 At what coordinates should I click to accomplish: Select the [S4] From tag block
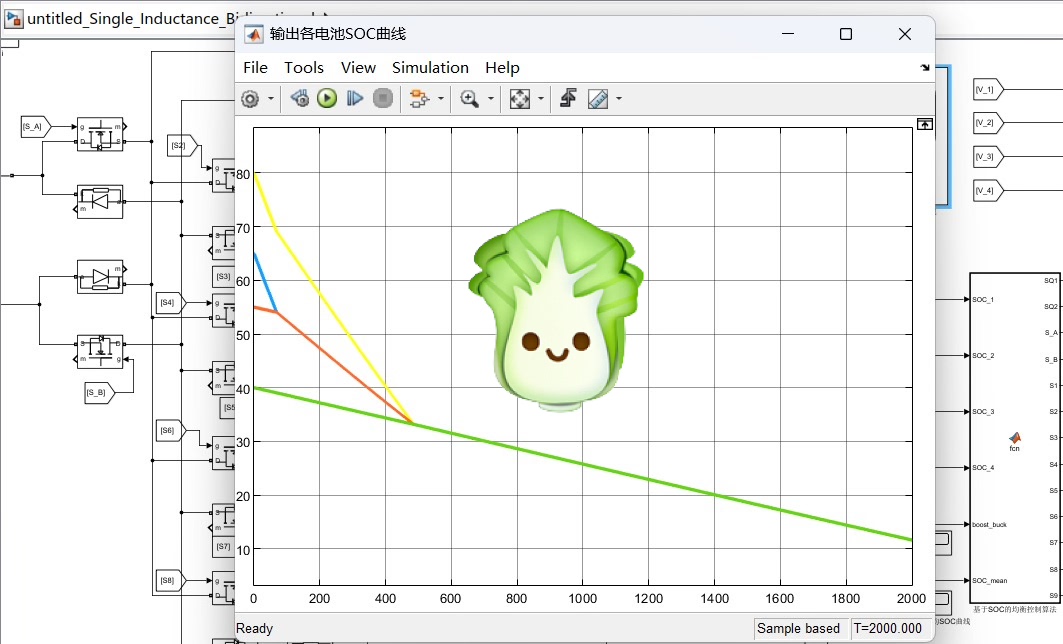(171, 302)
